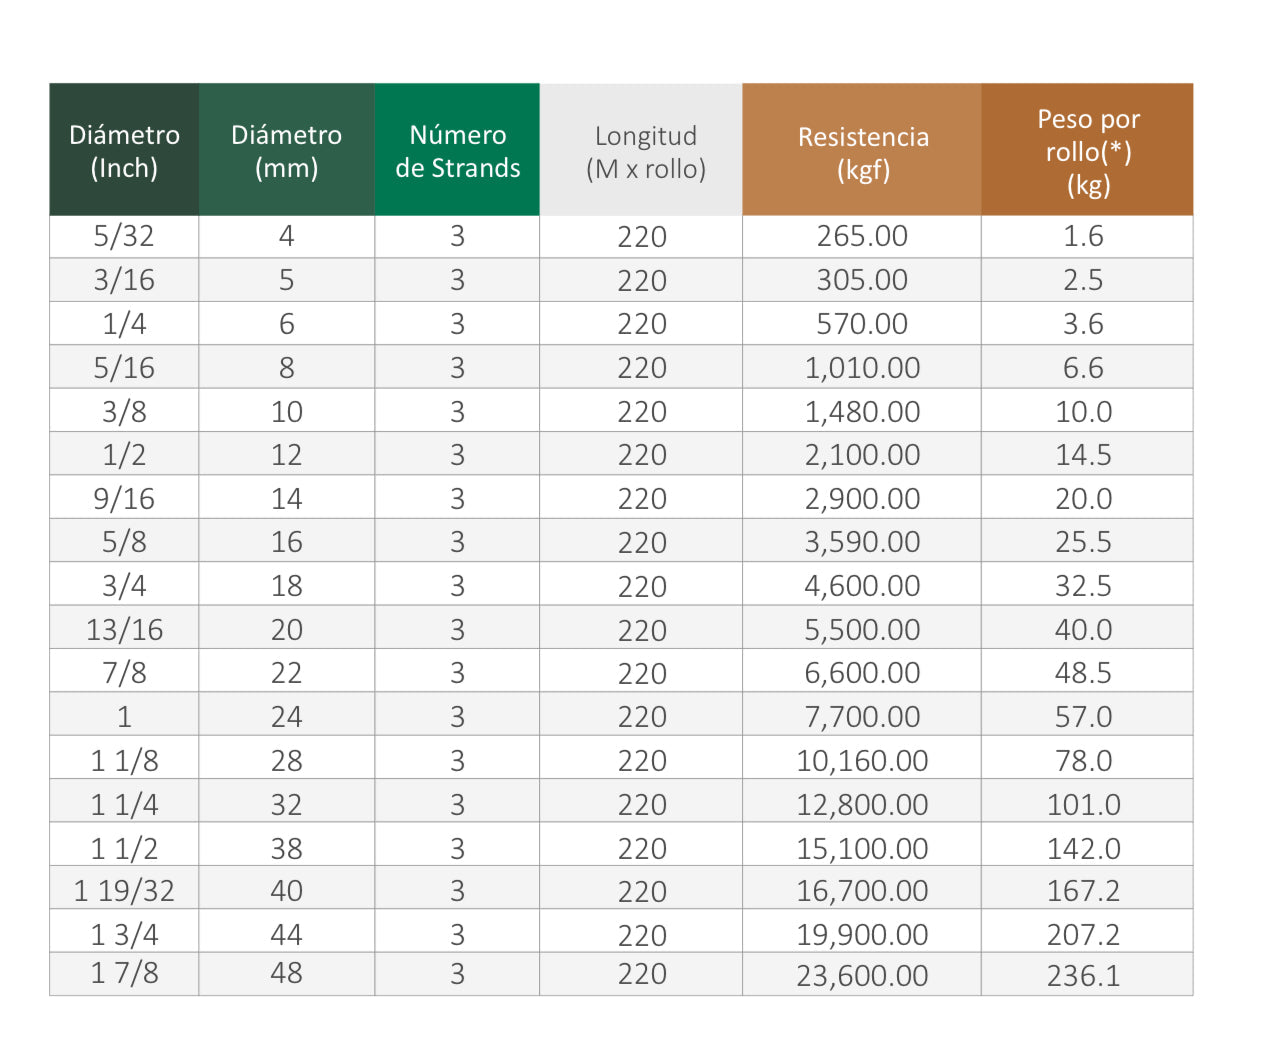Select the 14.5 weight value
The width and height of the screenshot is (1269, 1047).
(1083, 455)
